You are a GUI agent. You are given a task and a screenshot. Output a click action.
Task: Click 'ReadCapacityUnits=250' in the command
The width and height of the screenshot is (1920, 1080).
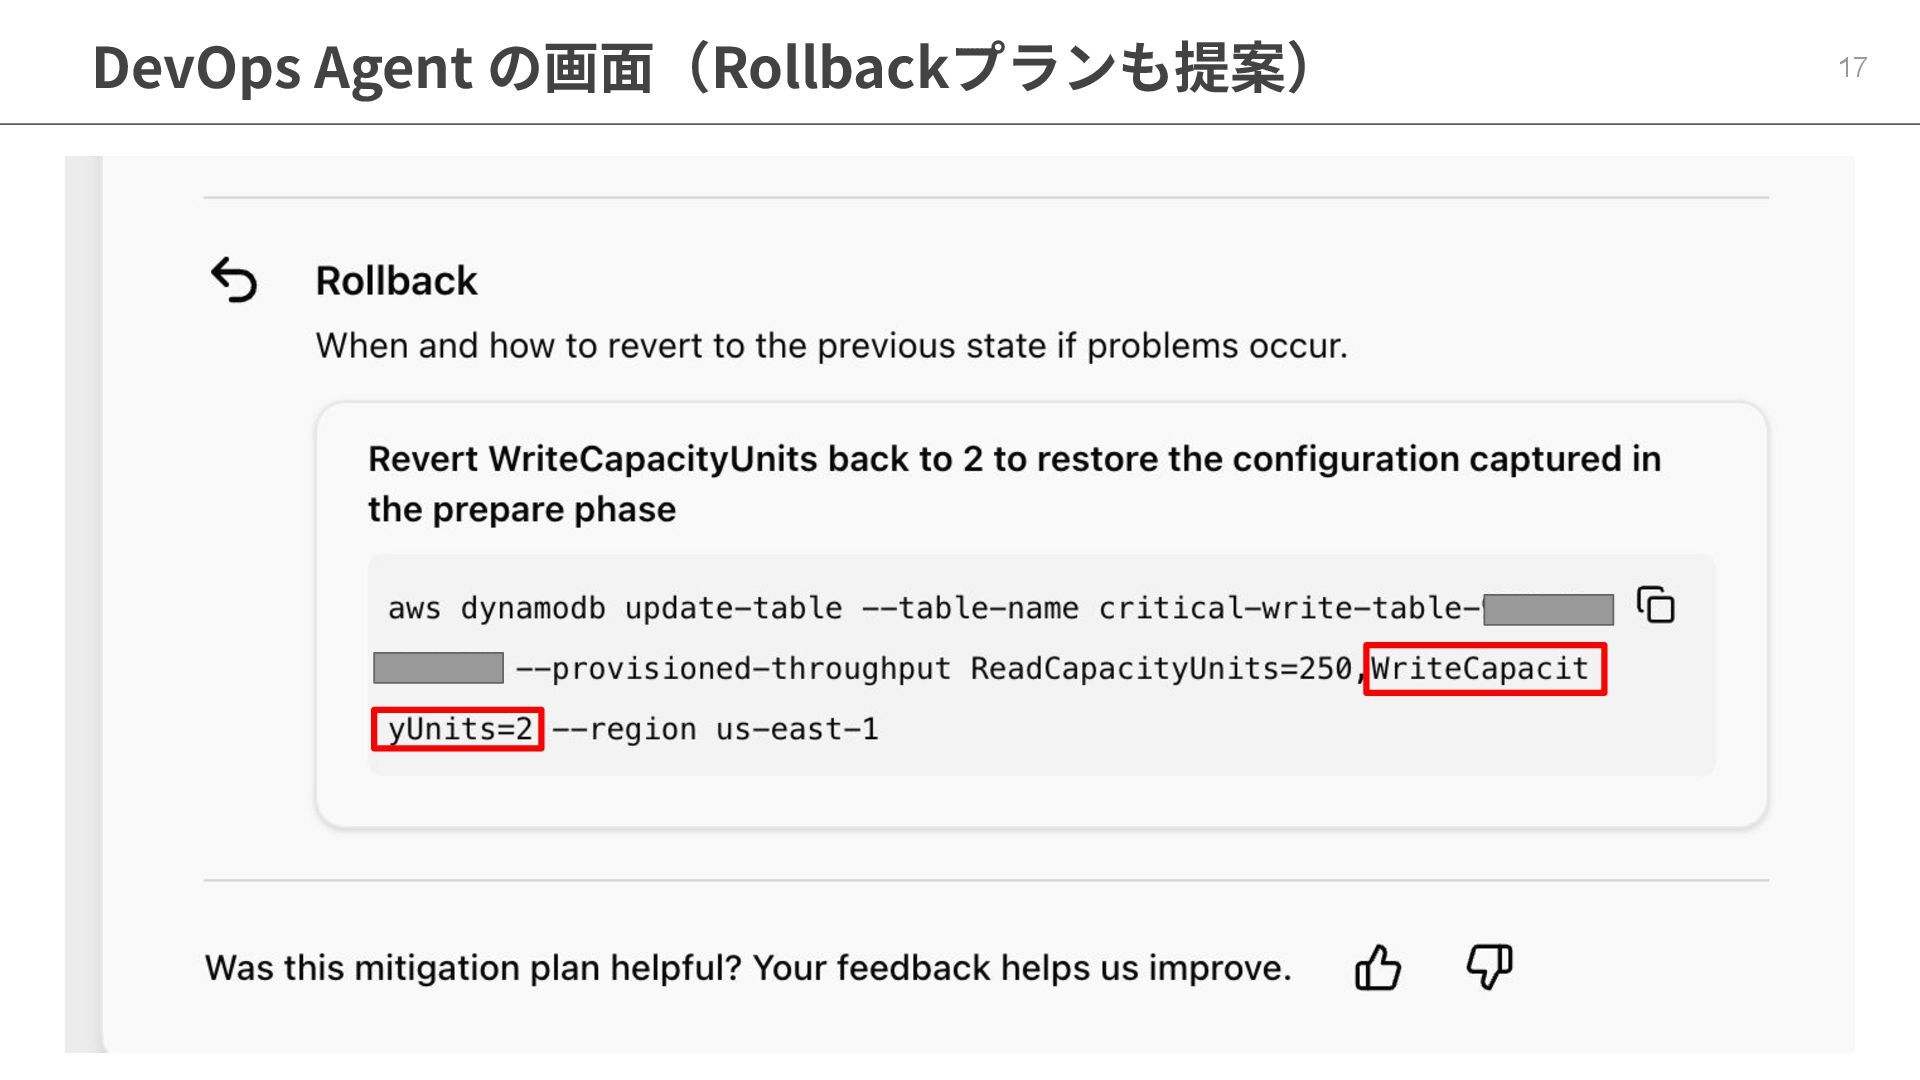pos(1160,668)
